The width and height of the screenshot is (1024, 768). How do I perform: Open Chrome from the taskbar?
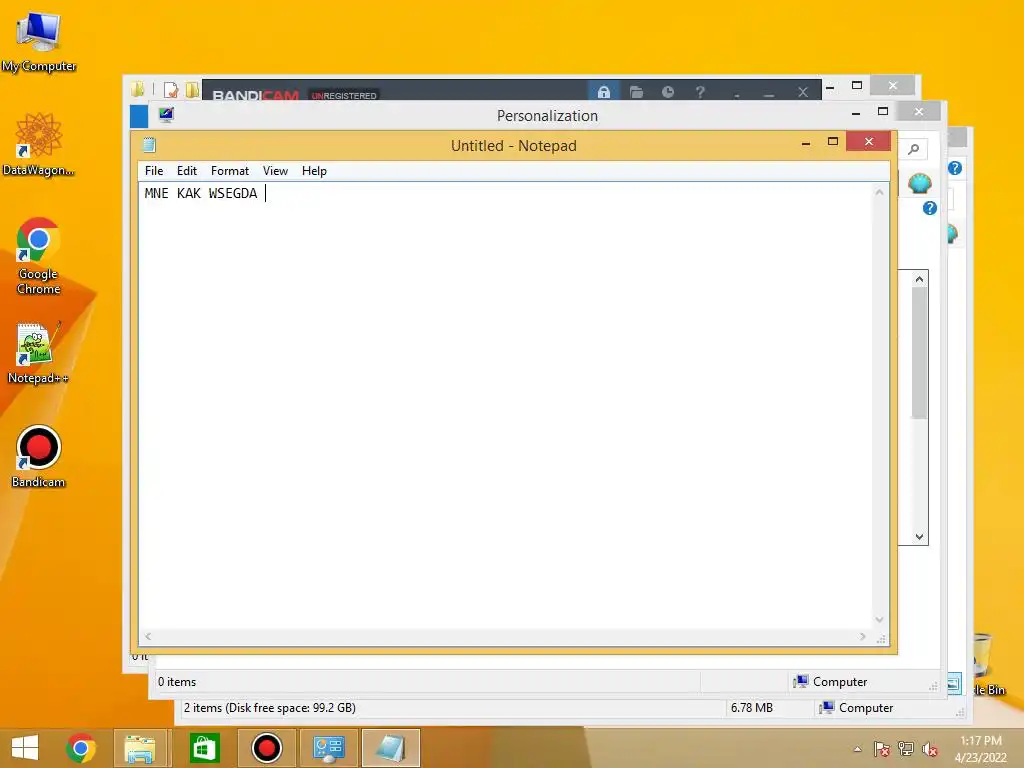tap(81, 748)
